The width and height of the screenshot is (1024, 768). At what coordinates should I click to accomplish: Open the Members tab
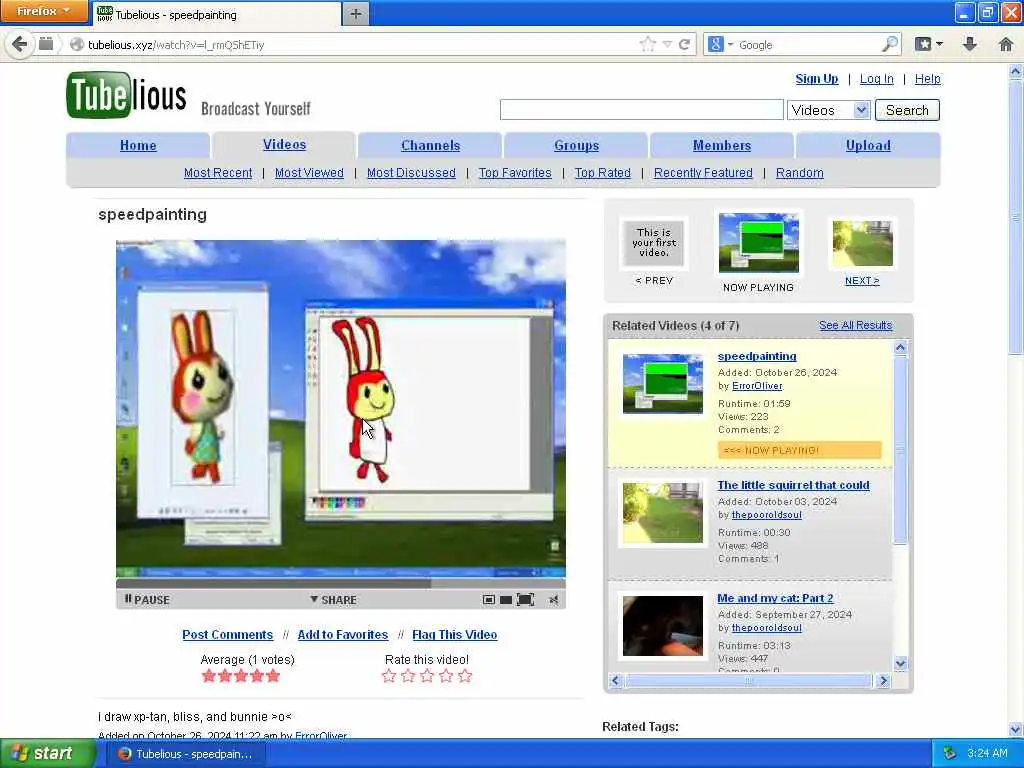click(722, 145)
